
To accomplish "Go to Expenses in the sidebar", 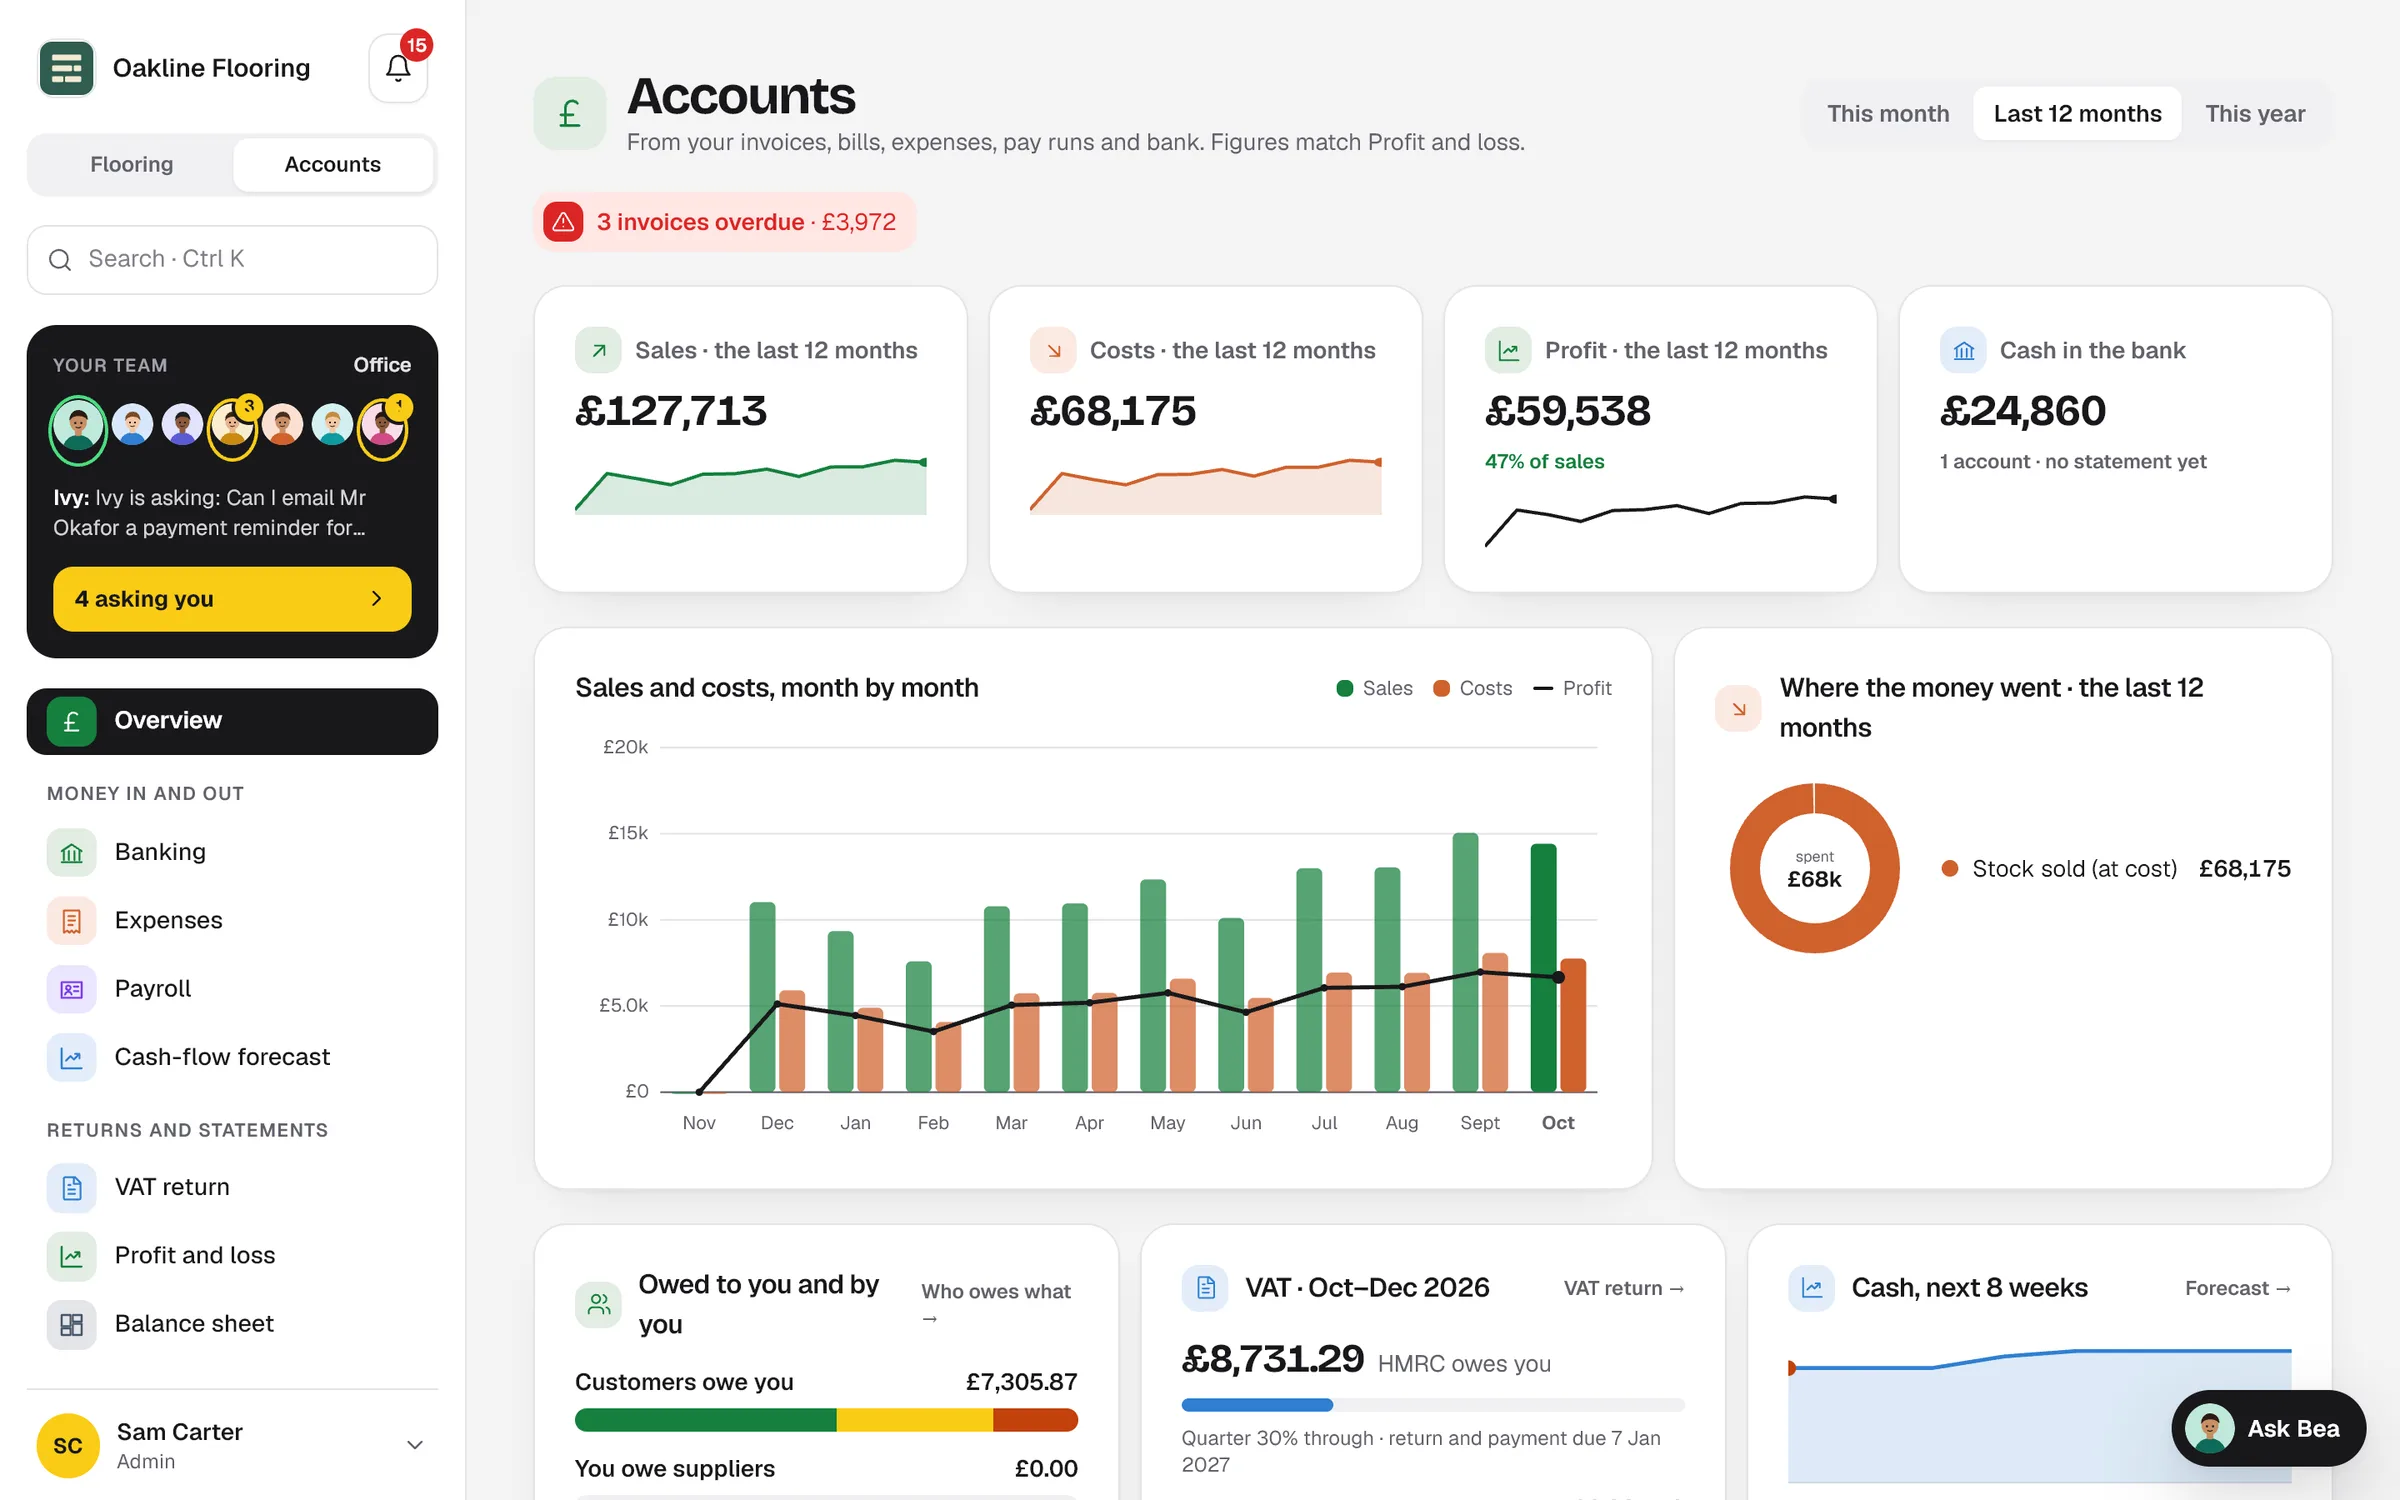I will click(232, 920).
